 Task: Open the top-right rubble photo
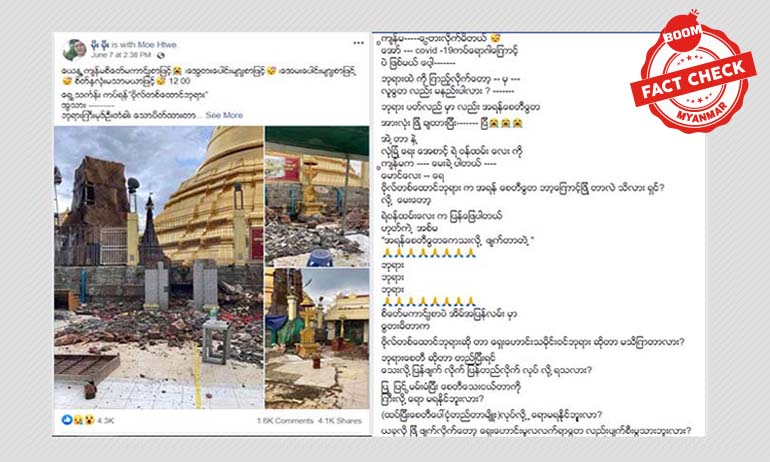317,196
